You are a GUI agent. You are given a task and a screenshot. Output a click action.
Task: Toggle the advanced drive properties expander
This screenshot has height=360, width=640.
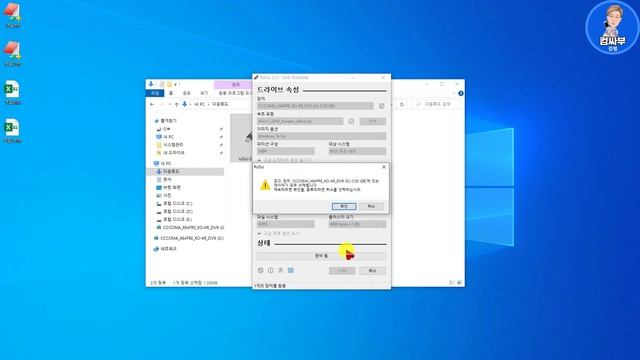click(x=284, y=160)
